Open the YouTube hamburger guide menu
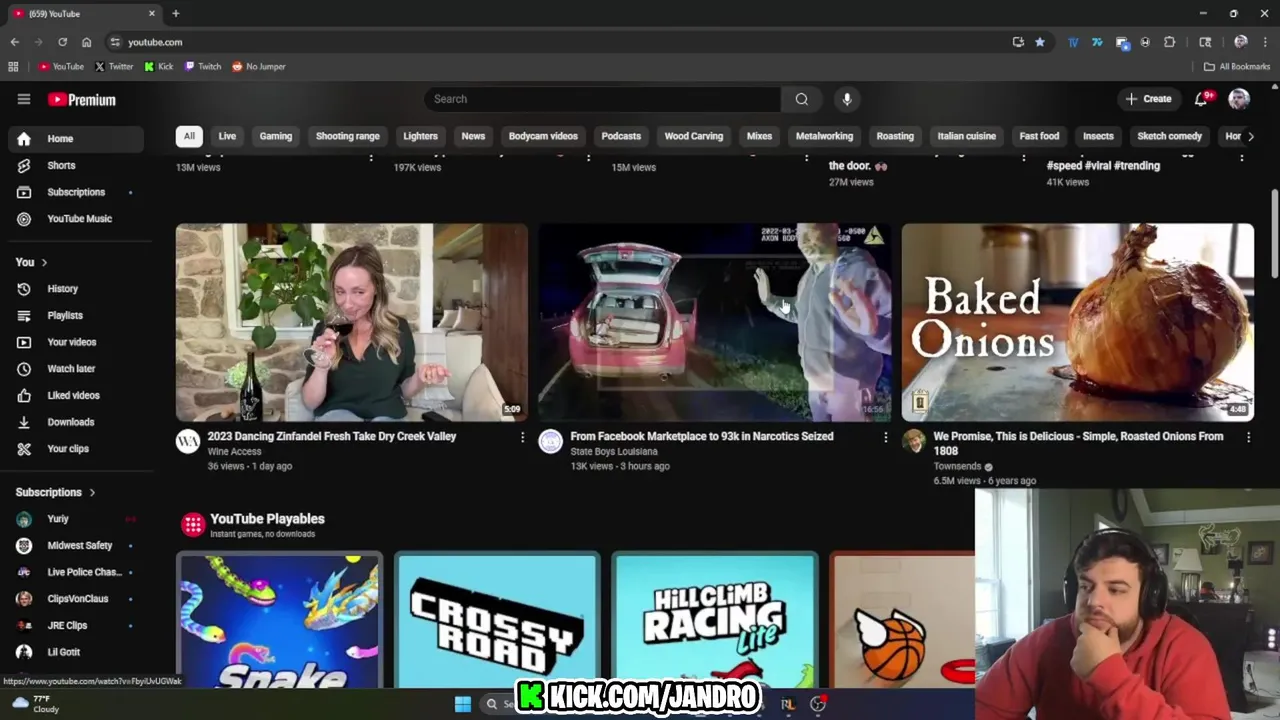The width and height of the screenshot is (1280, 720). pyautogui.click(x=24, y=99)
